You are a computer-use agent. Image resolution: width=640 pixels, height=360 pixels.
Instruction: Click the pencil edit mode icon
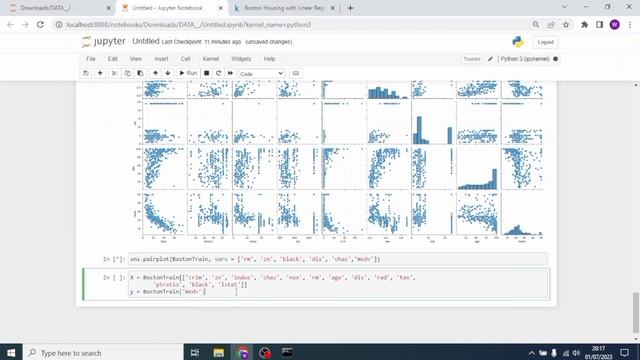click(491, 59)
